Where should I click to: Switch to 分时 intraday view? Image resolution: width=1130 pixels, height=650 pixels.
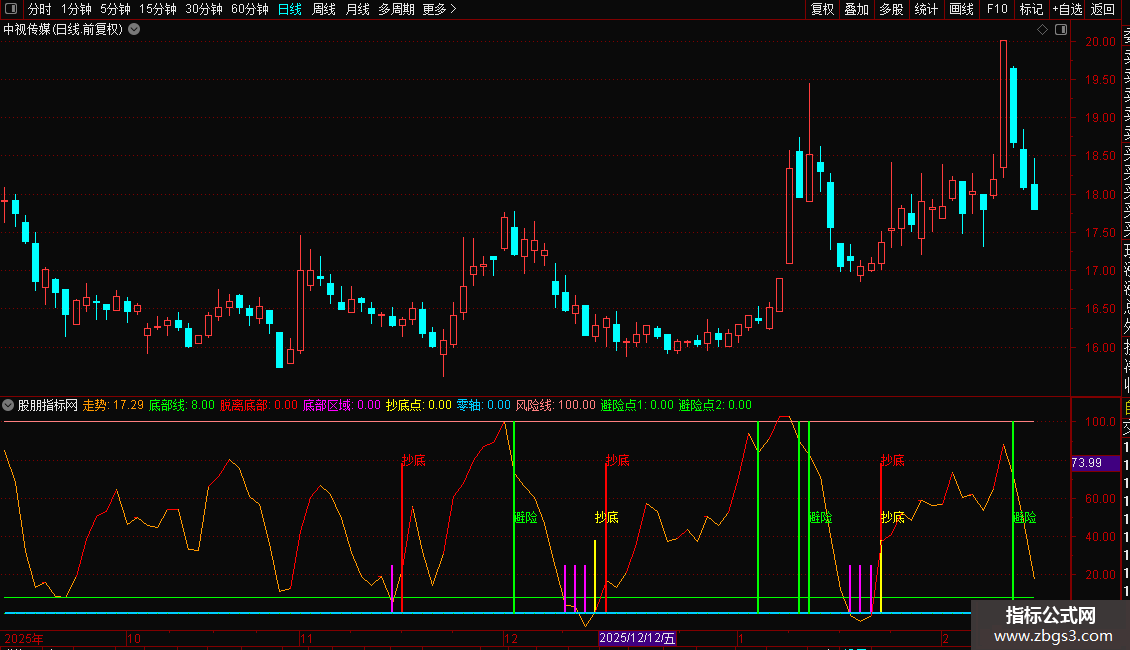pos(40,9)
